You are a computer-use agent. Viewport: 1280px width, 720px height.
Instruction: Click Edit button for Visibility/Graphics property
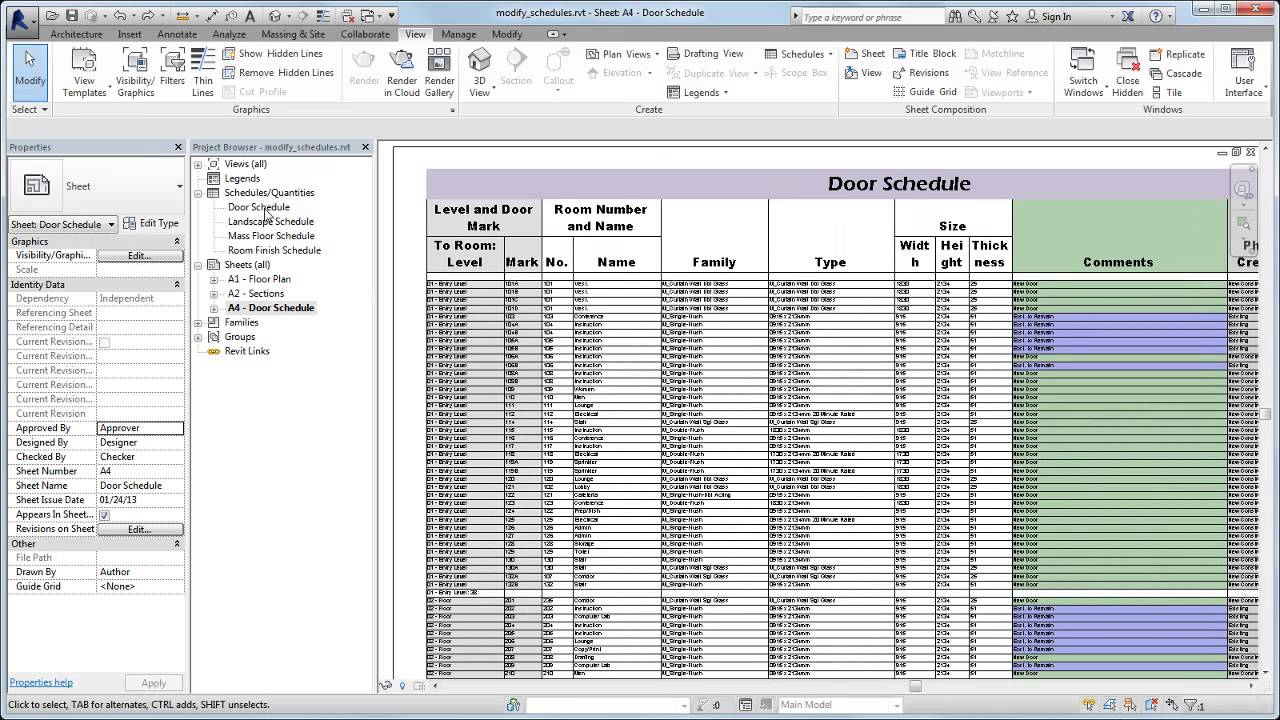(140, 256)
